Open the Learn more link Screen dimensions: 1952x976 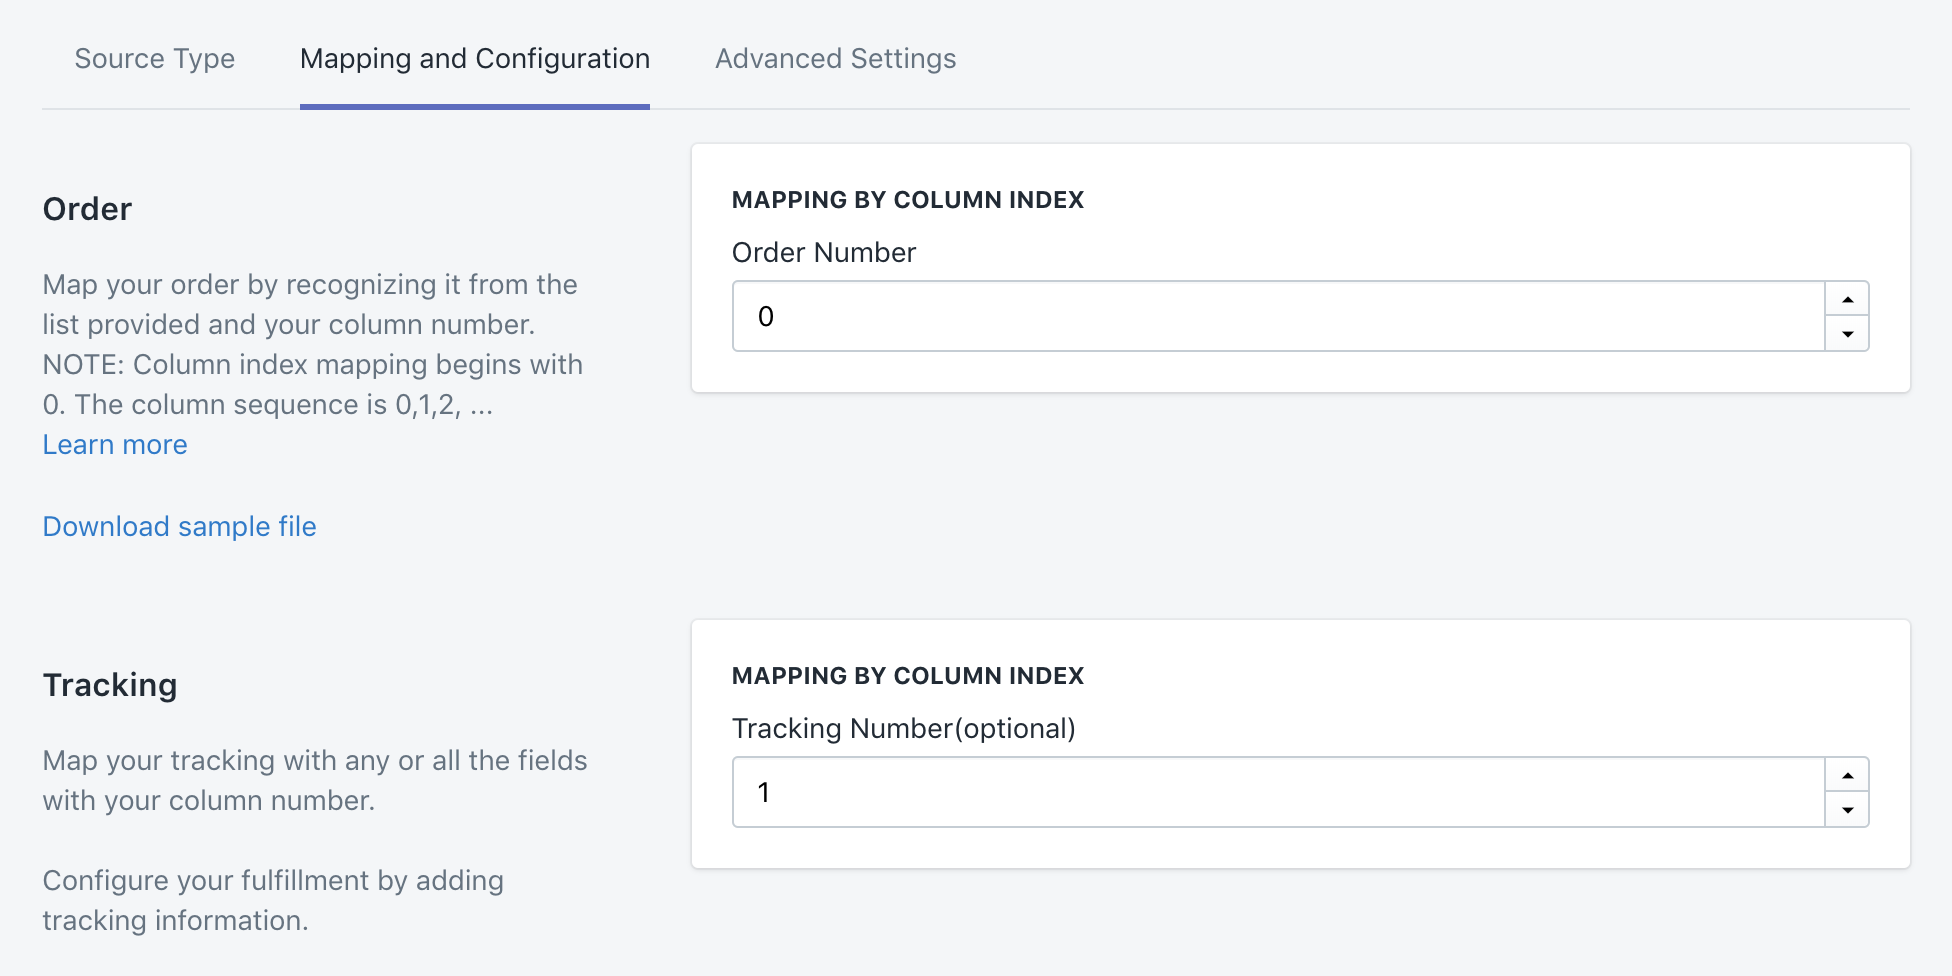[x=115, y=445]
